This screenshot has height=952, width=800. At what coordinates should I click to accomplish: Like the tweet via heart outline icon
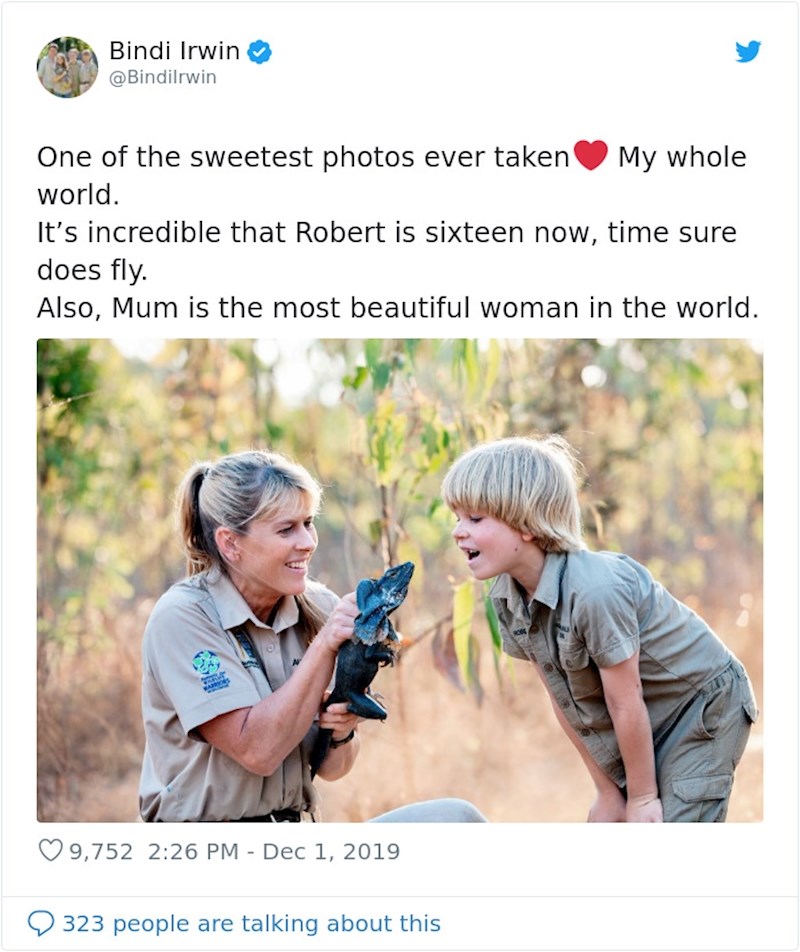pyautogui.click(x=50, y=851)
